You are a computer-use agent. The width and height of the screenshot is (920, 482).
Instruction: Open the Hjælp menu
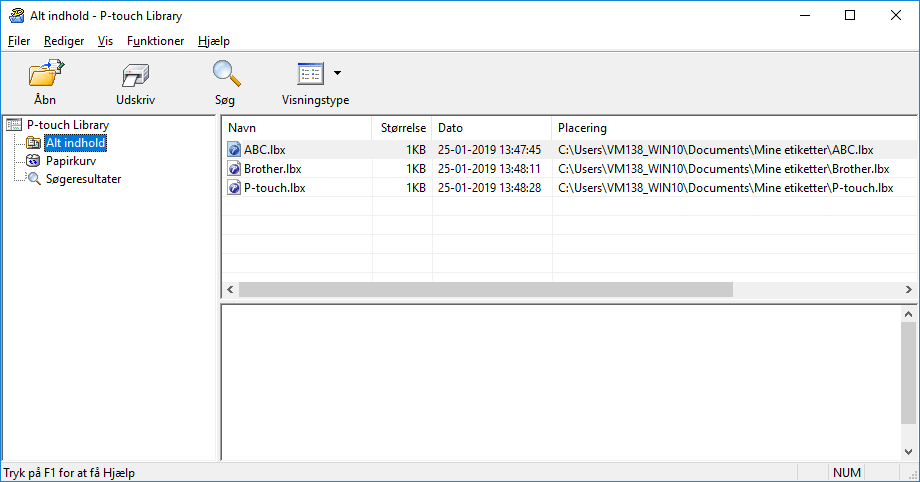(214, 41)
